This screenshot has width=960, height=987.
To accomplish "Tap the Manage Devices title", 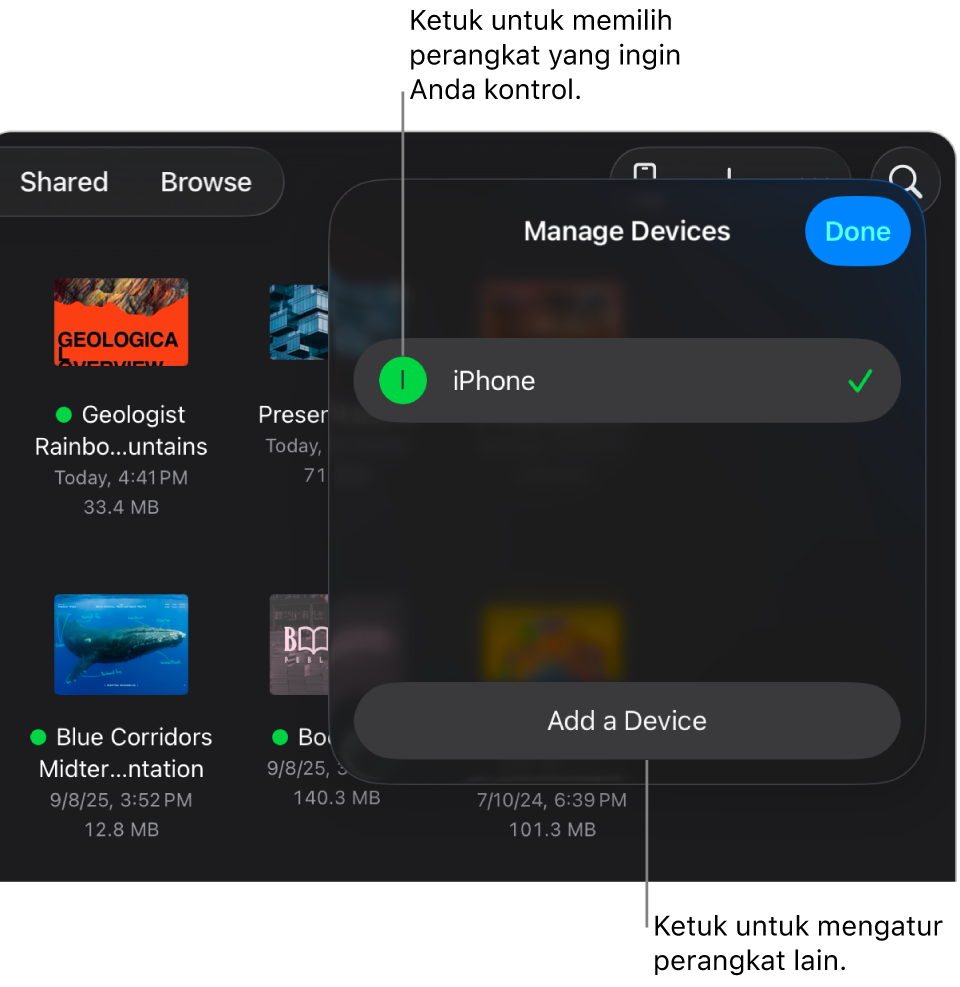I will (x=627, y=231).
